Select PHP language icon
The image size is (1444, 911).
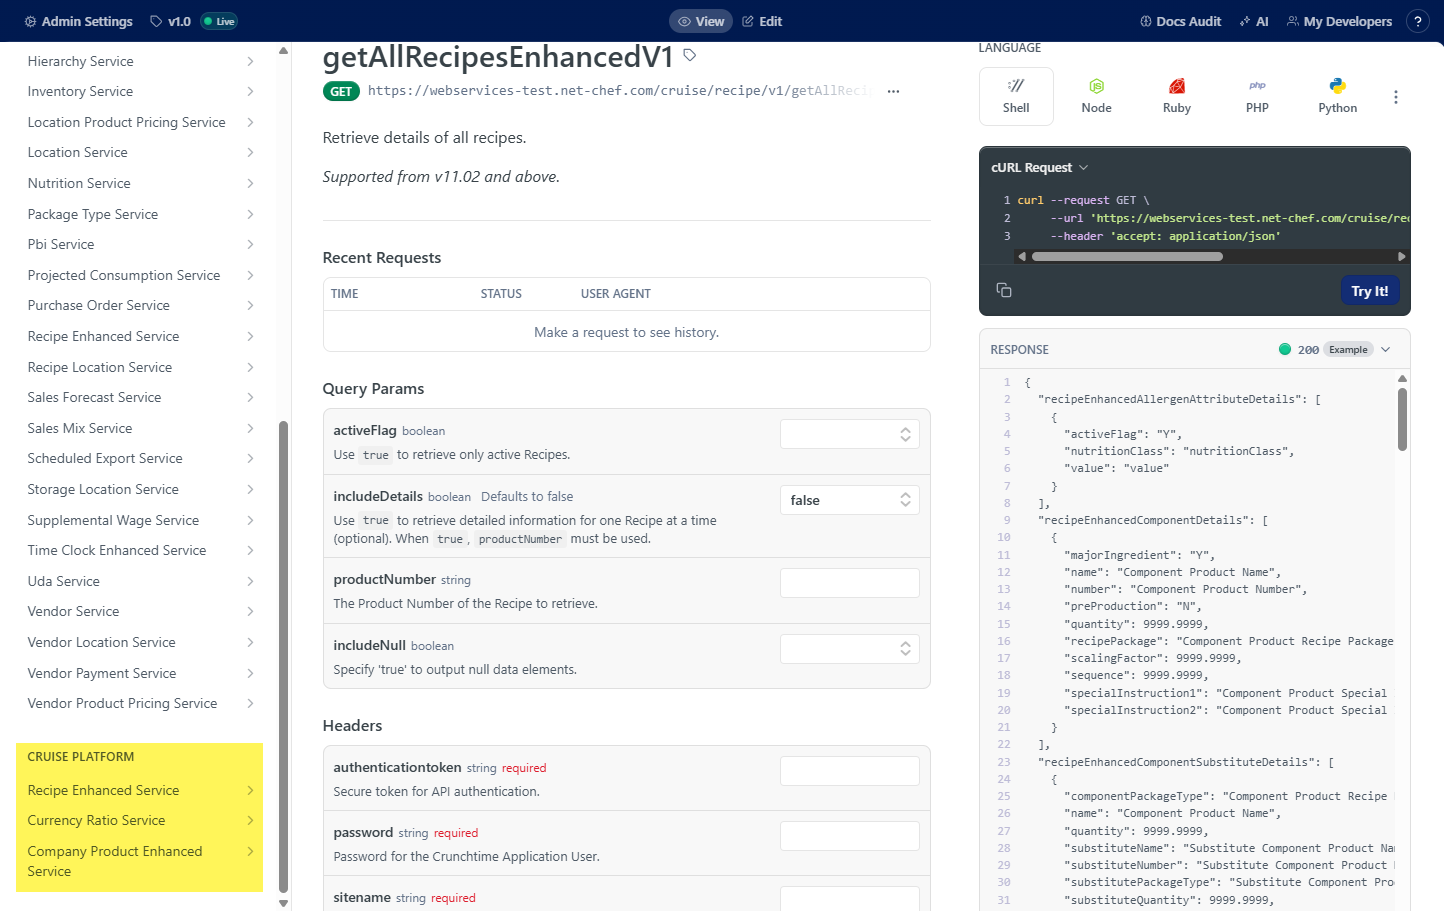tap(1257, 96)
